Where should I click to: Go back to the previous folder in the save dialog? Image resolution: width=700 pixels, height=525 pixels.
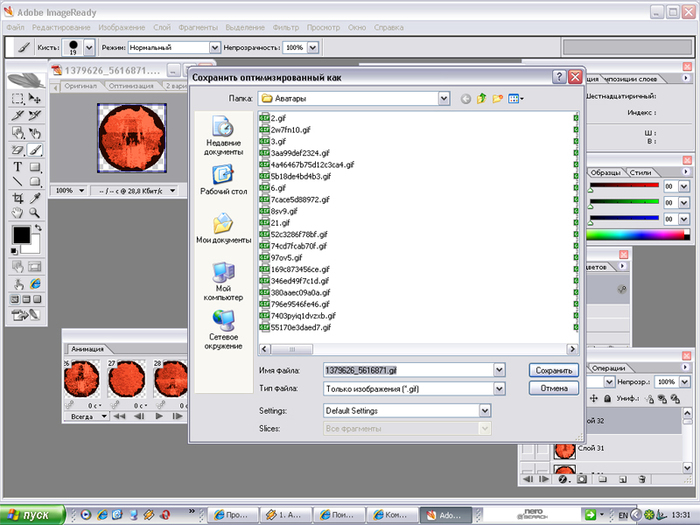click(x=466, y=99)
